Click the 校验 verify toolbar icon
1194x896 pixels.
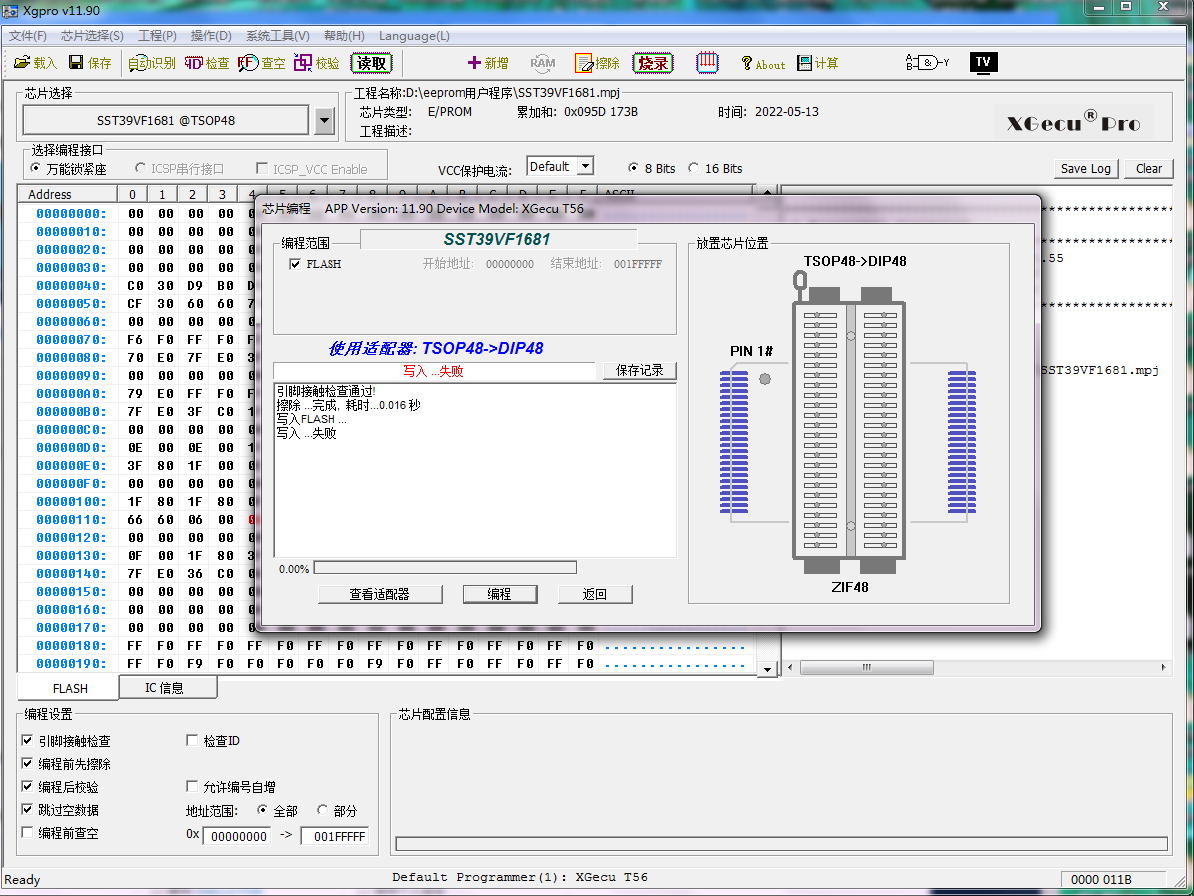316,63
